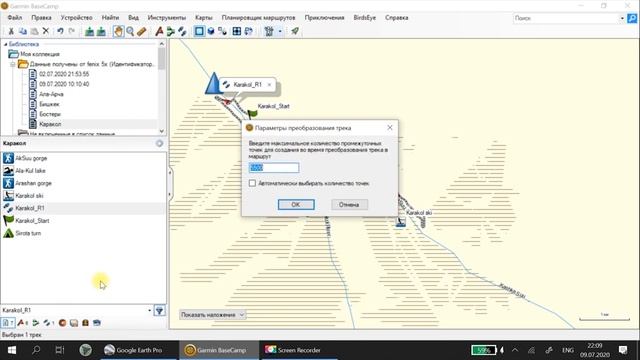Open activity profile dropdown arrow in toolbar

tap(280, 31)
